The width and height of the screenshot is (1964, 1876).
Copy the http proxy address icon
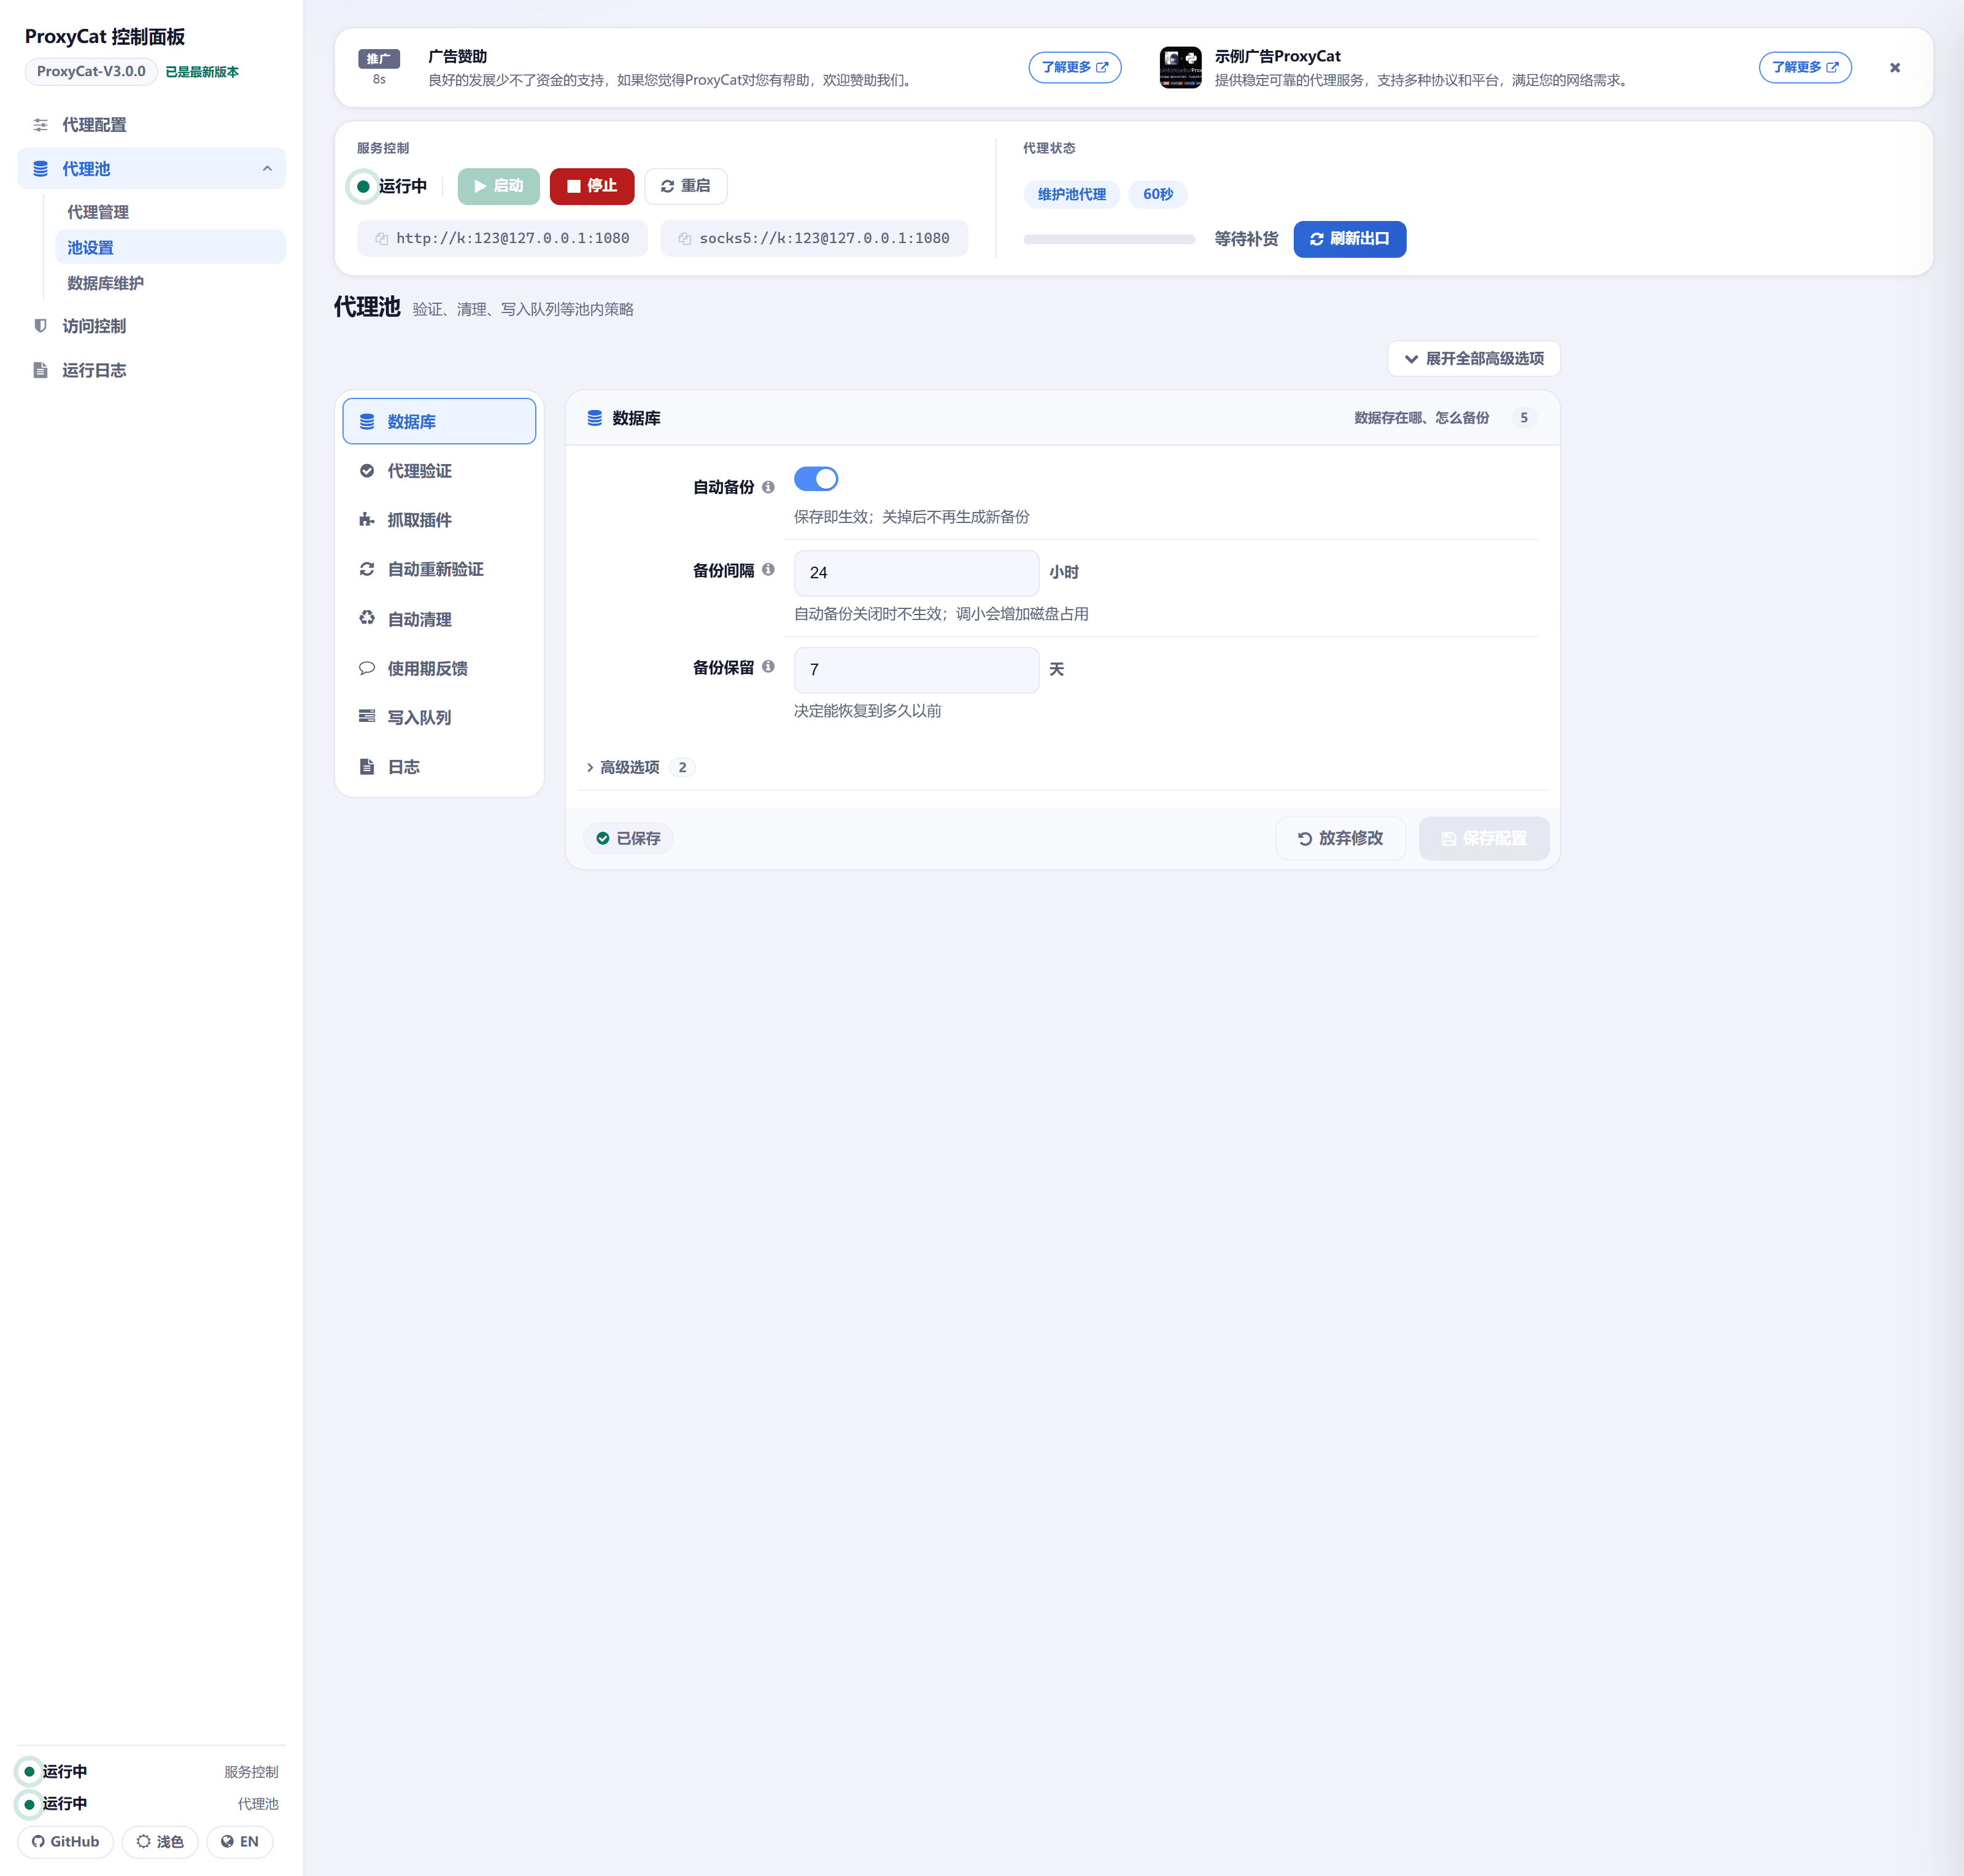[x=381, y=238]
